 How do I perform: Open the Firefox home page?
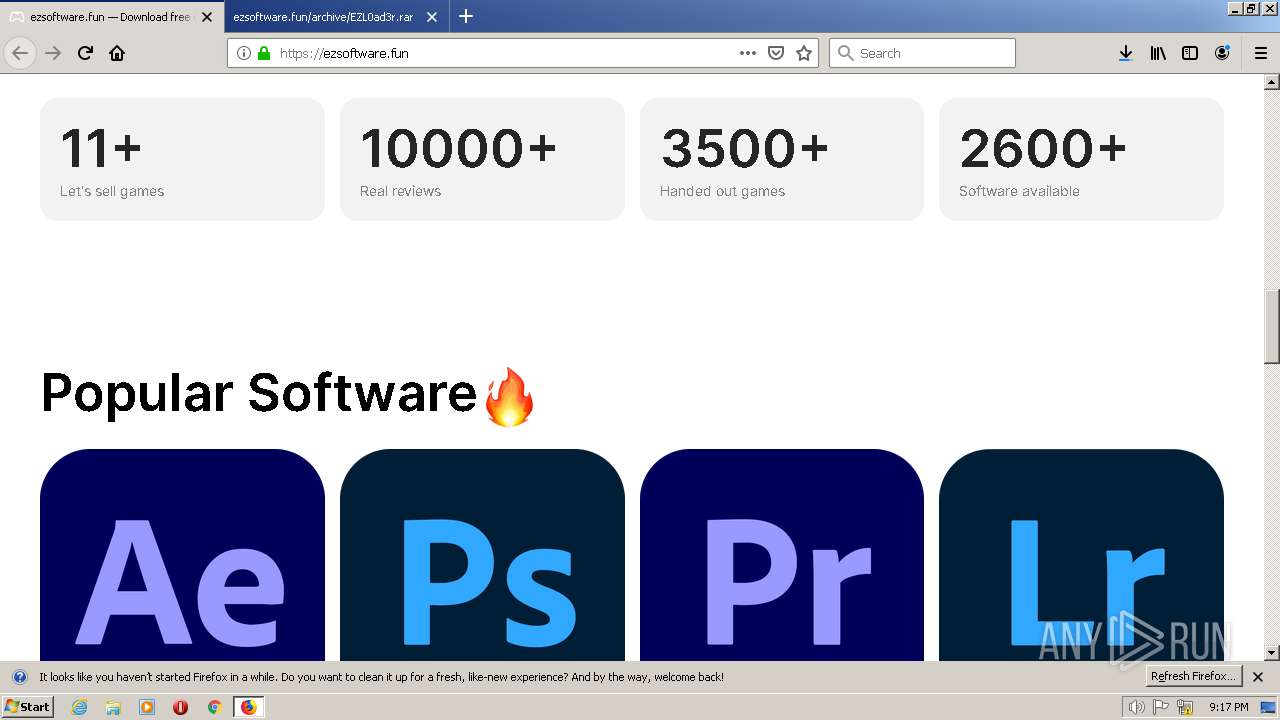pyautogui.click(x=117, y=53)
